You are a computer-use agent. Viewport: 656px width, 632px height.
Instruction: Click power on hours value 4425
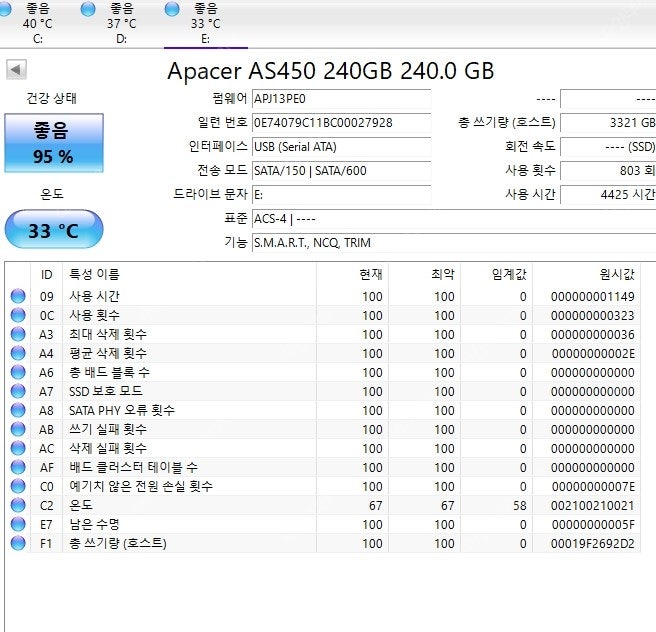point(608,194)
